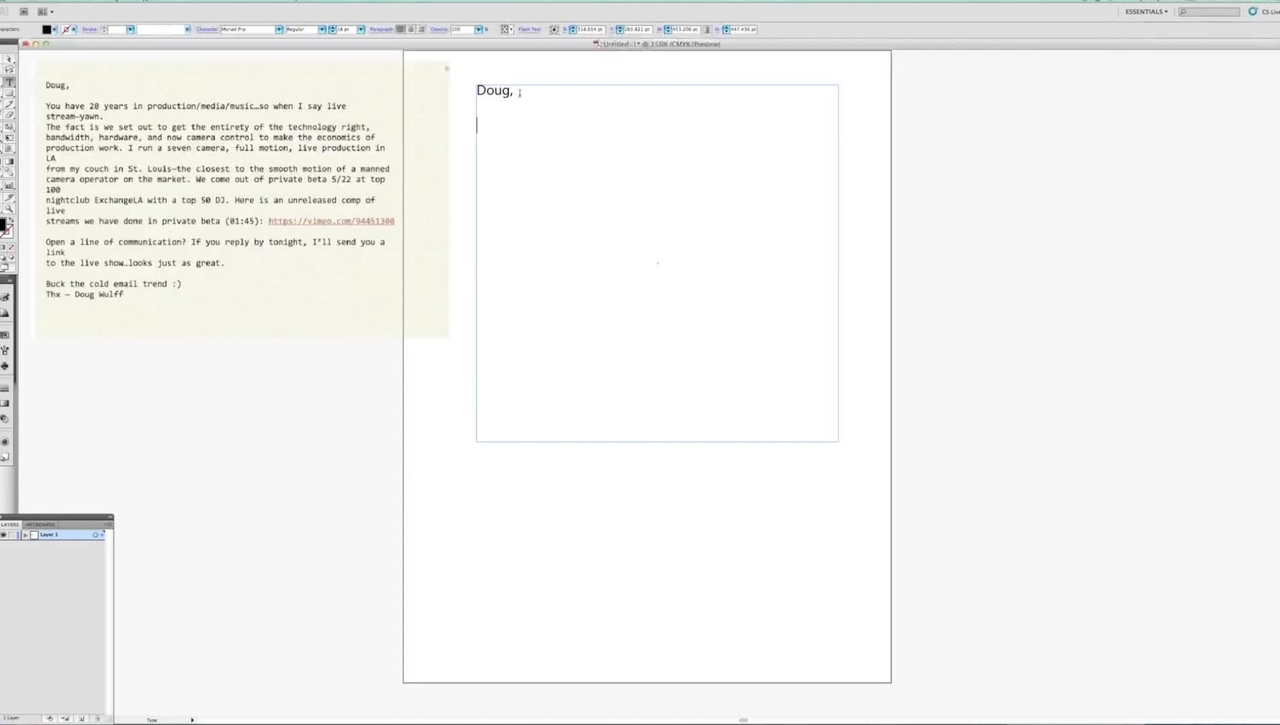Image resolution: width=1280 pixels, height=725 pixels.
Task: Open the Go to Bridge icon
Action: 24,11
